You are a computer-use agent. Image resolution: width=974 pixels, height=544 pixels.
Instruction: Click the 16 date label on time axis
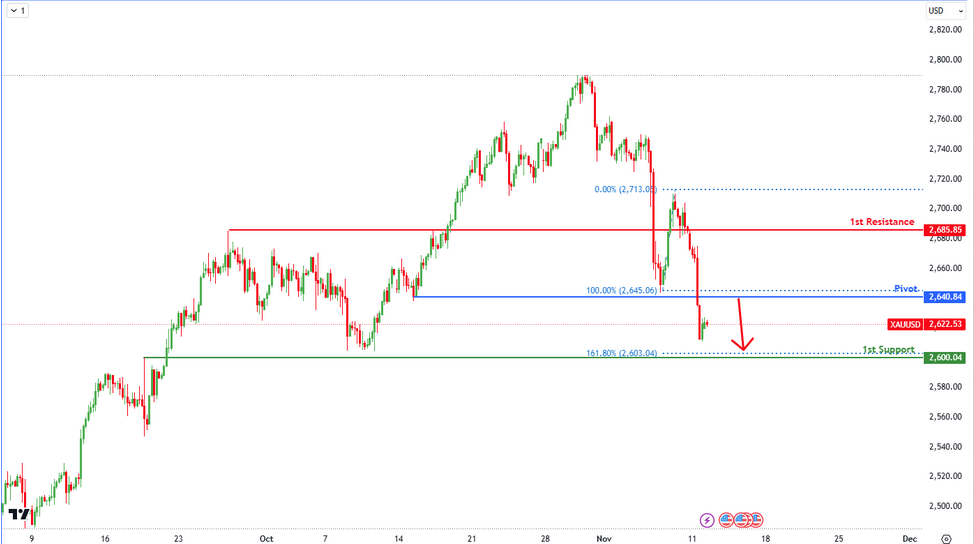tap(105, 538)
